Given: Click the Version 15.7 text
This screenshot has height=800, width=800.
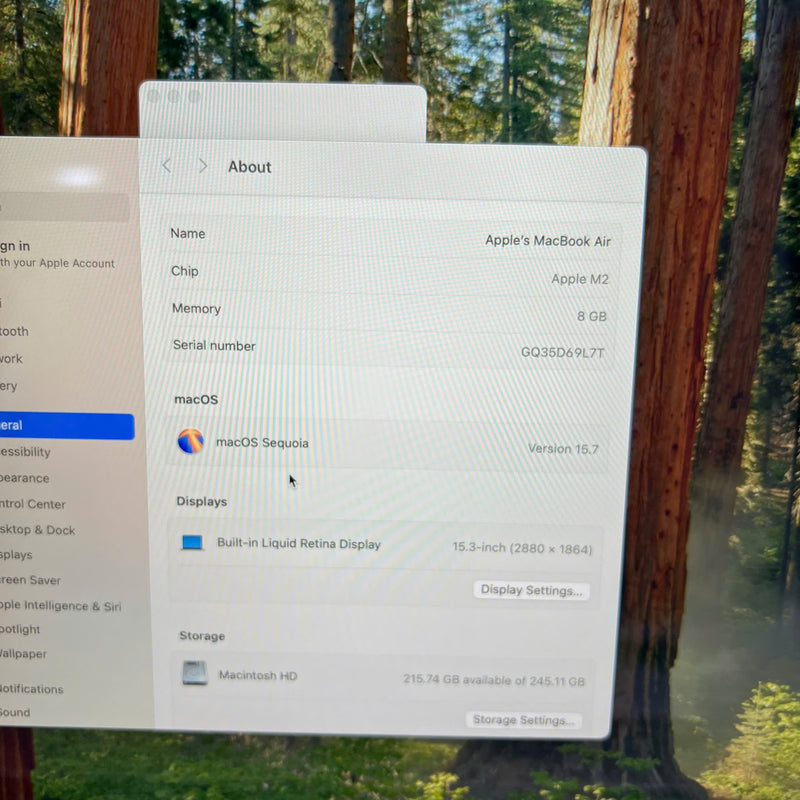Looking at the screenshot, I should click(x=563, y=449).
